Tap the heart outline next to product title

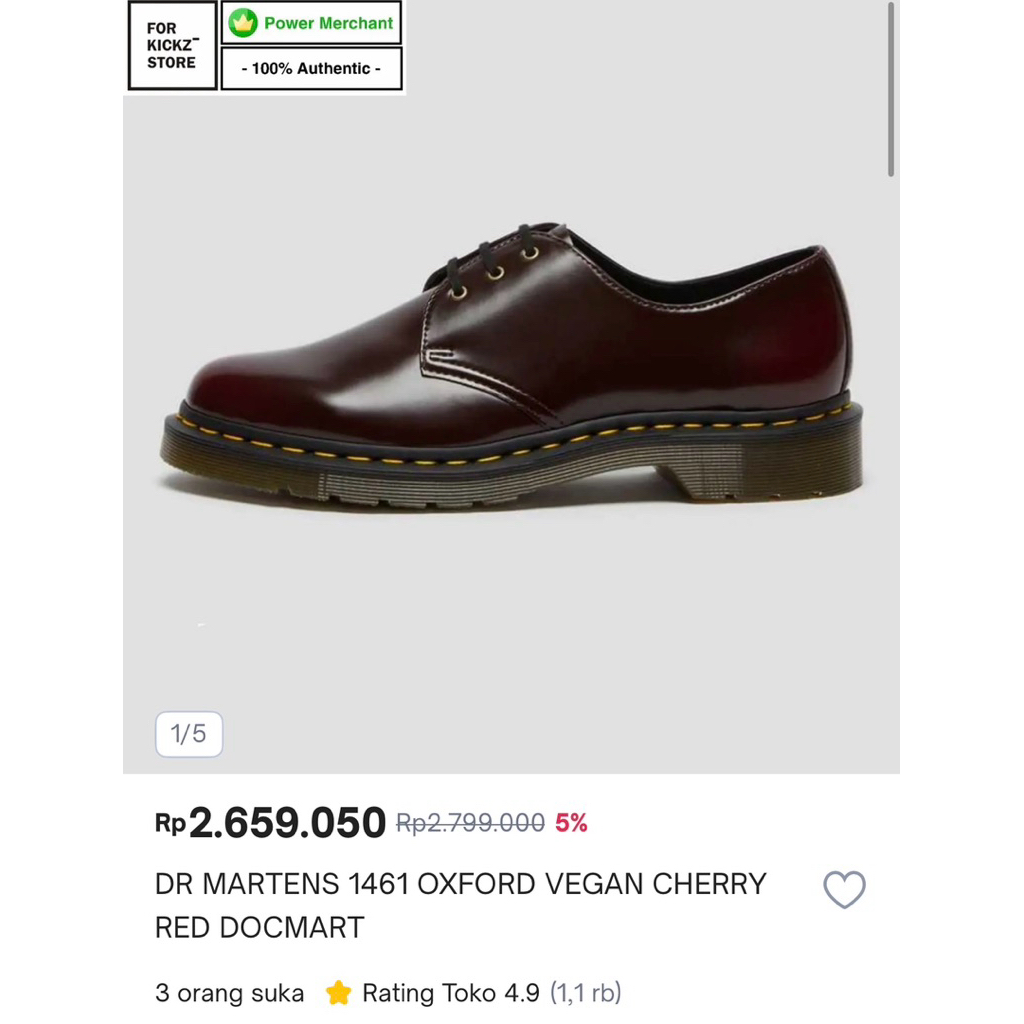tap(845, 889)
